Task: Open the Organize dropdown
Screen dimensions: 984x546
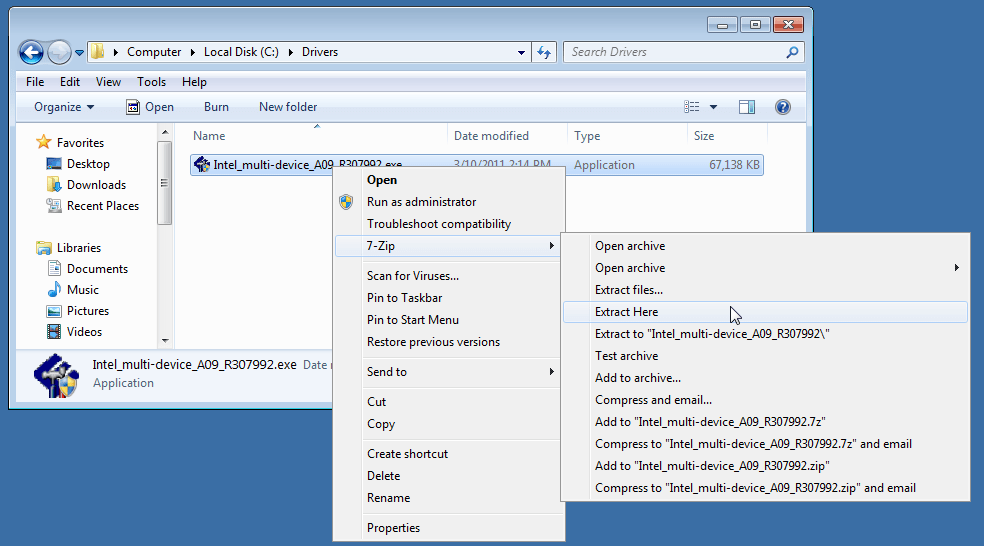Action: click(64, 107)
